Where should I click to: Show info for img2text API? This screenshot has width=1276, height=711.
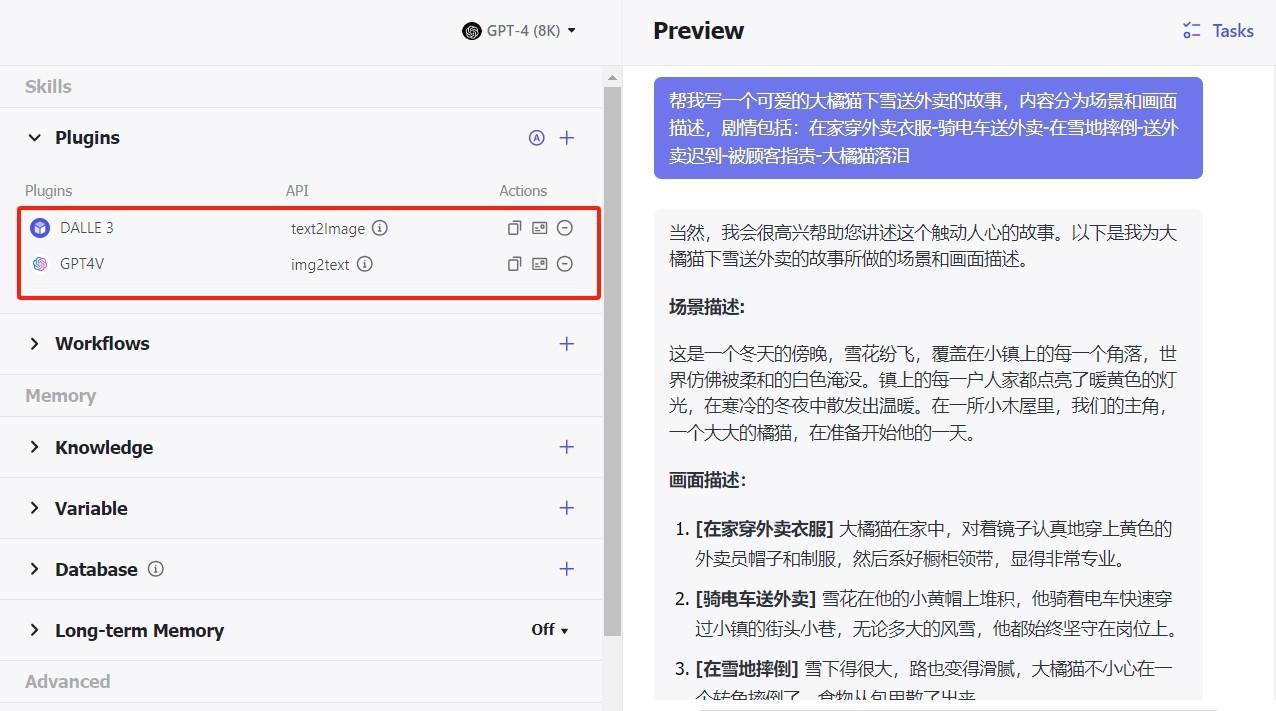[x=365, y=264]
